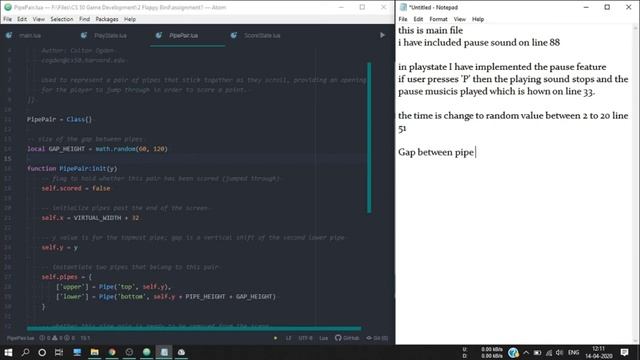Click the line mentioning pause sound line 88

(479, 42)
